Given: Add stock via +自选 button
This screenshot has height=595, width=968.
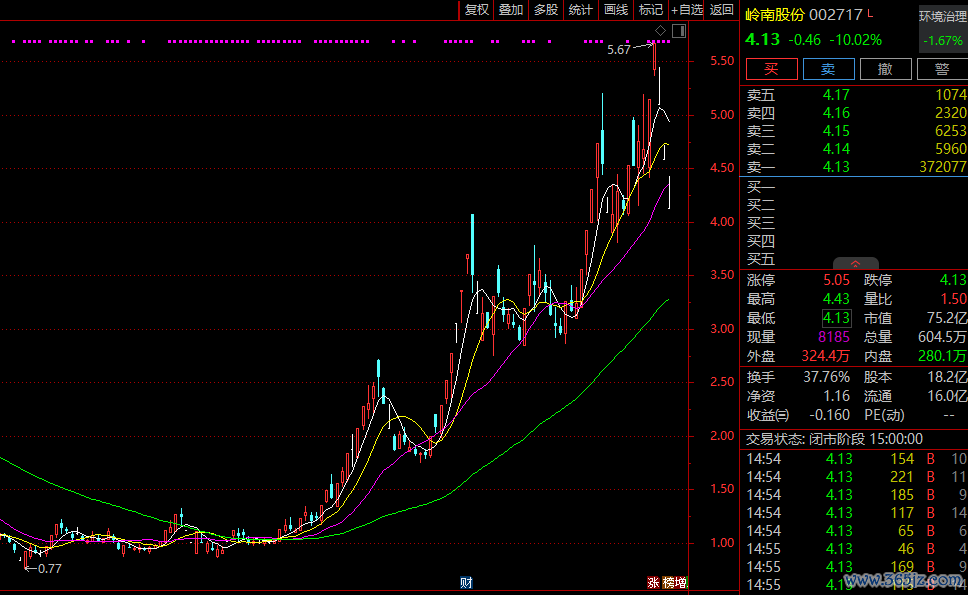Looking at the screenshot, I should tap(687, 10).
